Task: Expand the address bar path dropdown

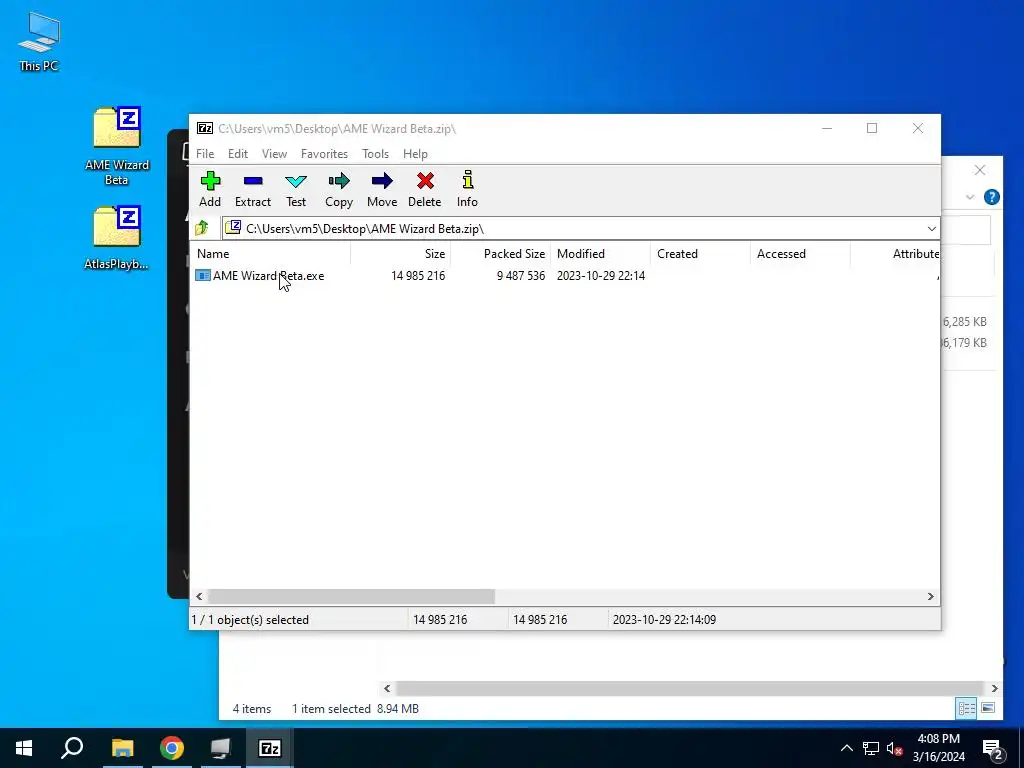Action: [x=931, y=229]
